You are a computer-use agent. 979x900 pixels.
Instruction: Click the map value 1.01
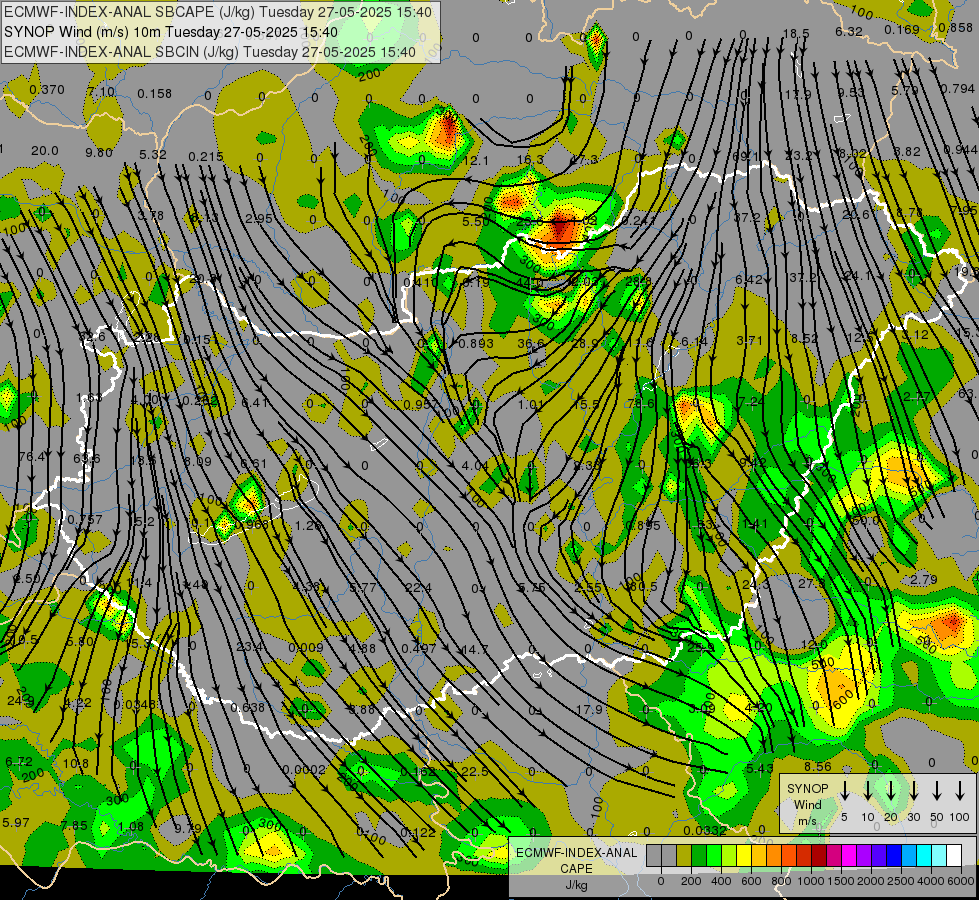[x=531, y=404]
